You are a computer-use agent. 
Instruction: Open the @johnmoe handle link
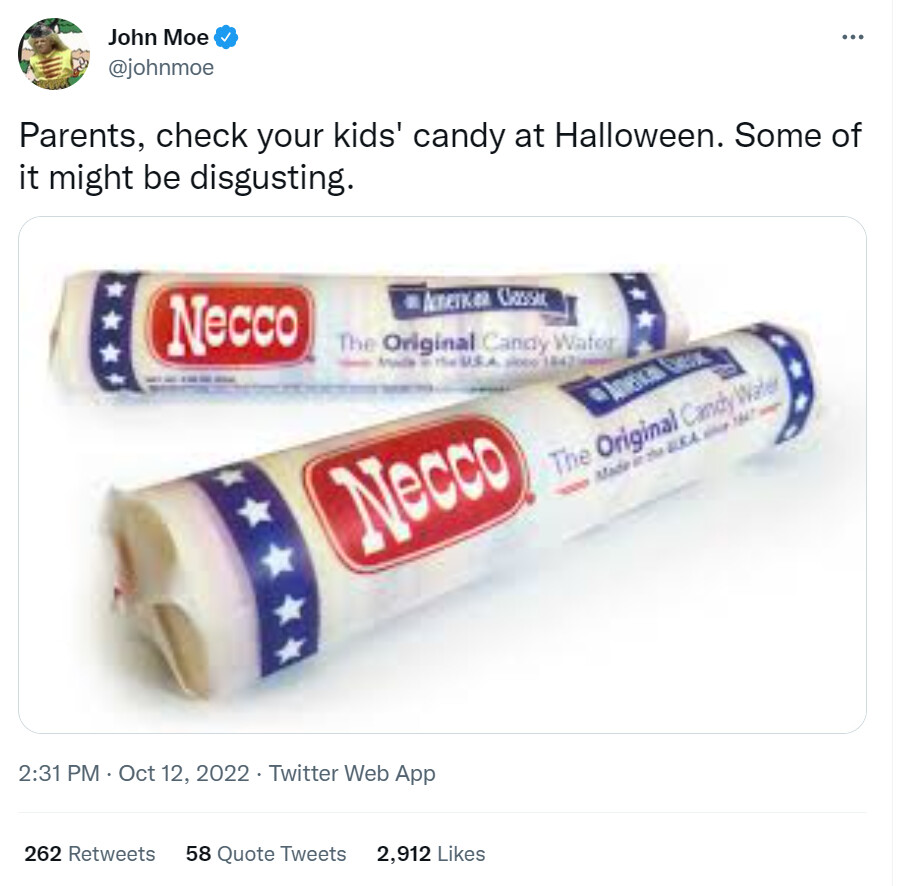161,68
